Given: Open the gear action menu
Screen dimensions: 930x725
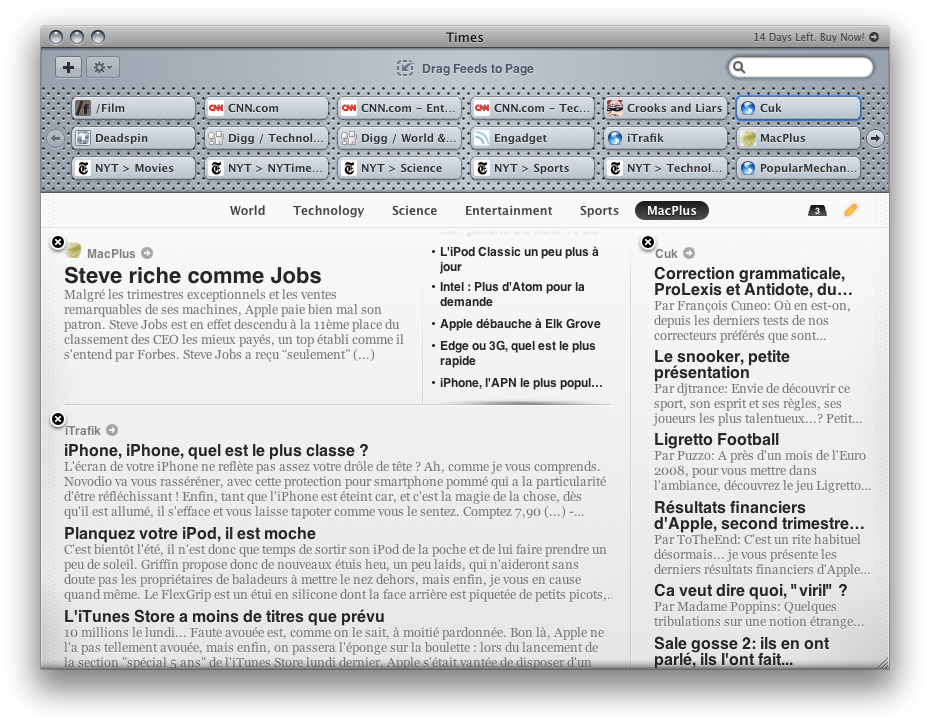Looking at the screenshot, I should [x=103, y=67].
